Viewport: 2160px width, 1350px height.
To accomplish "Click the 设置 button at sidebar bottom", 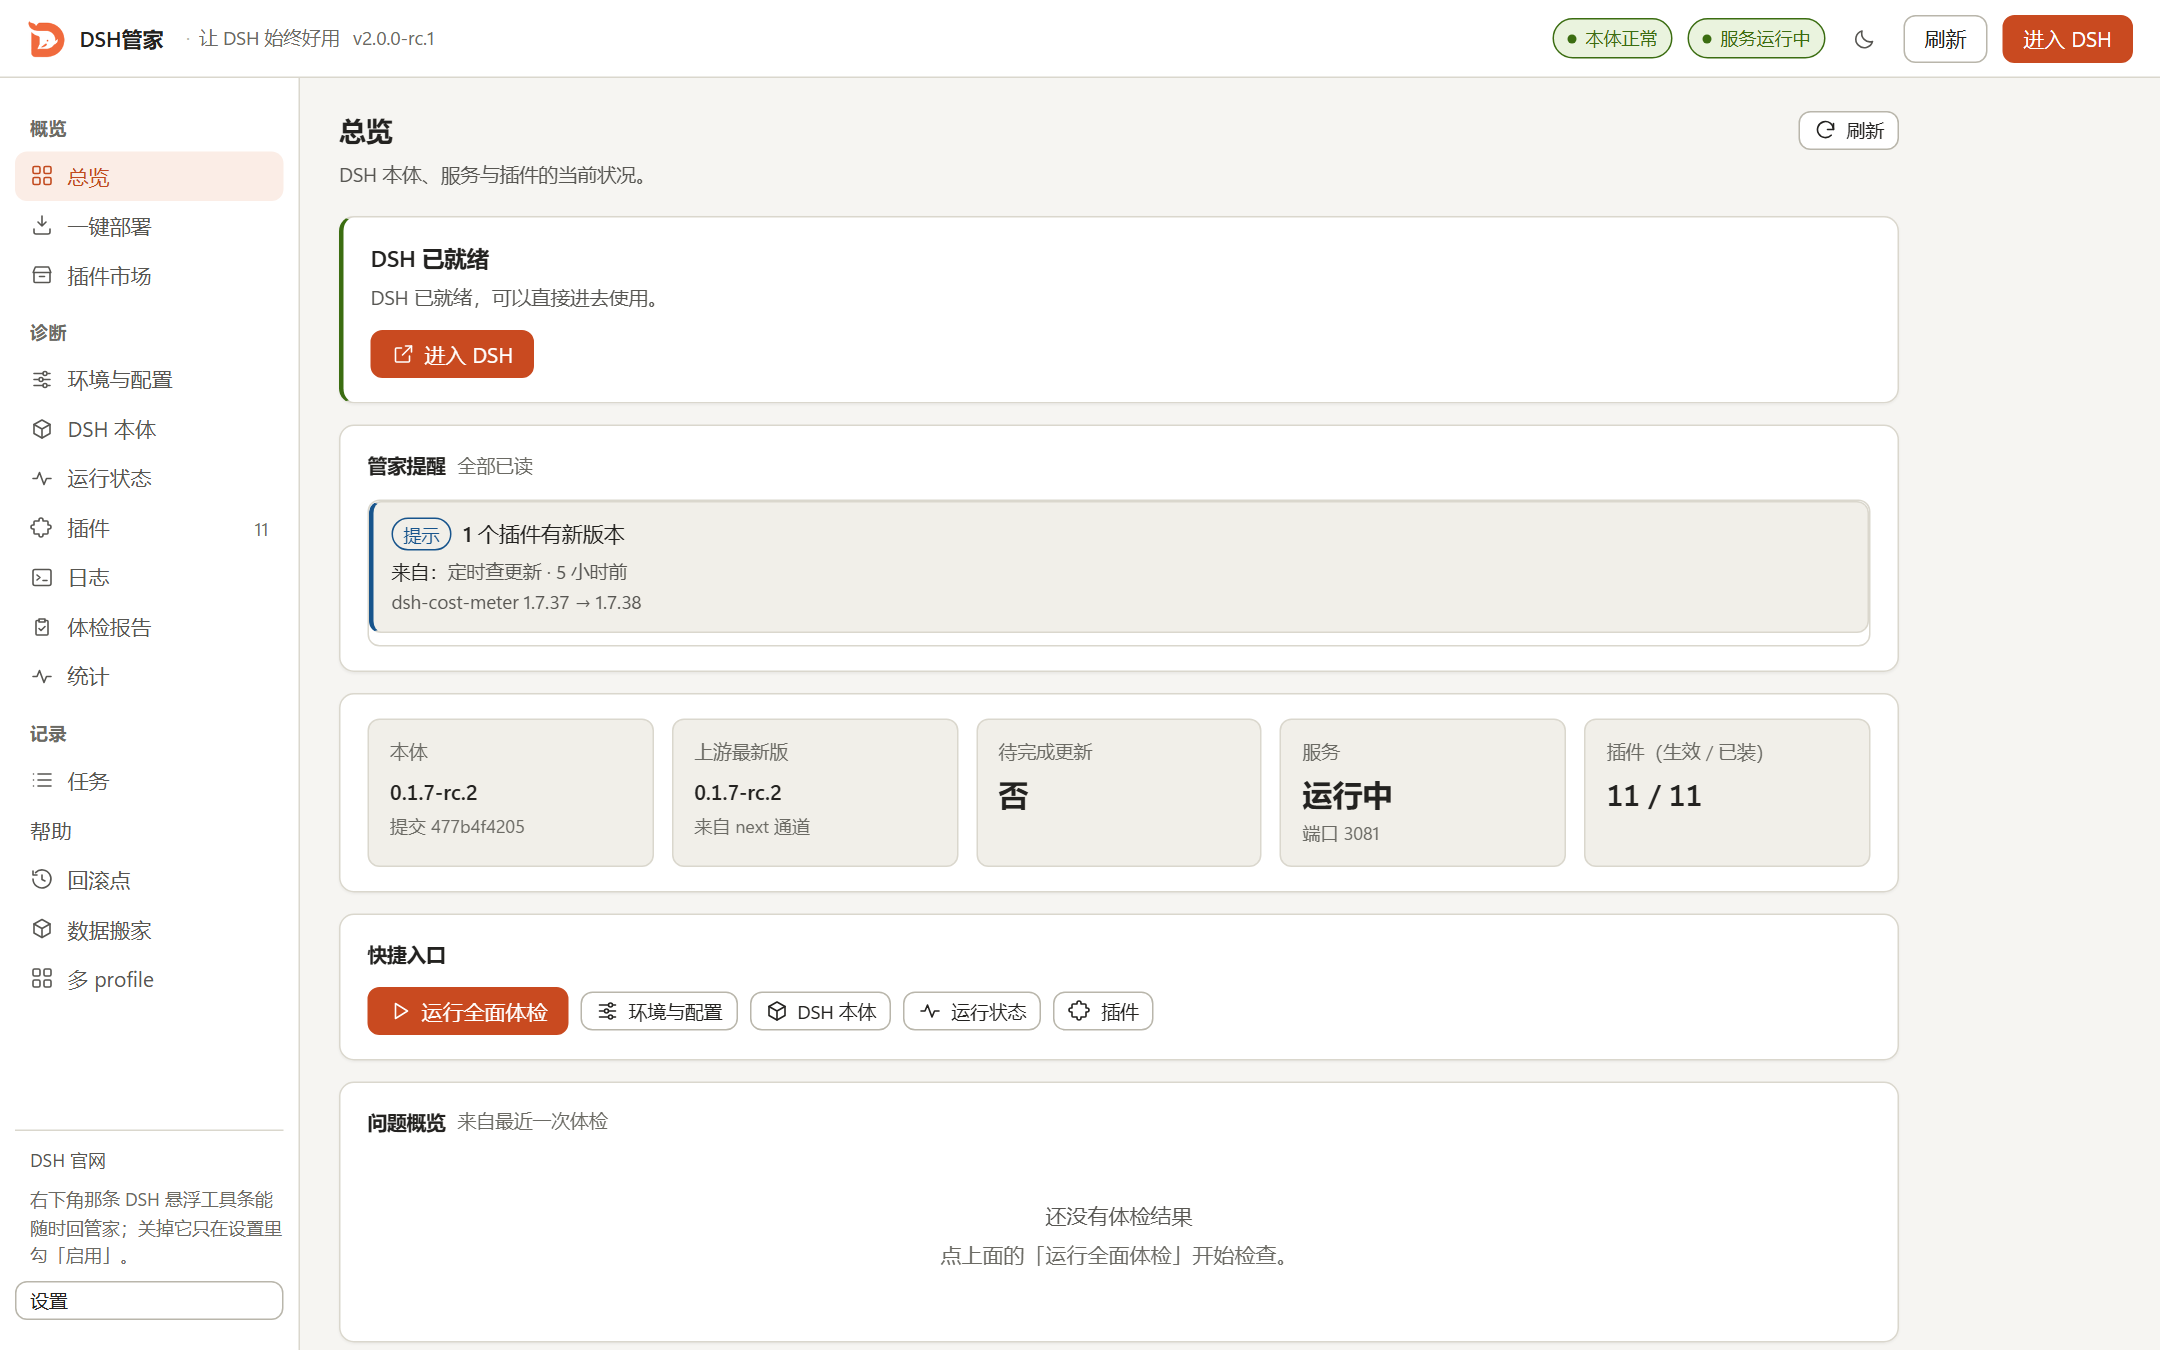I will tap(149, 1300).
